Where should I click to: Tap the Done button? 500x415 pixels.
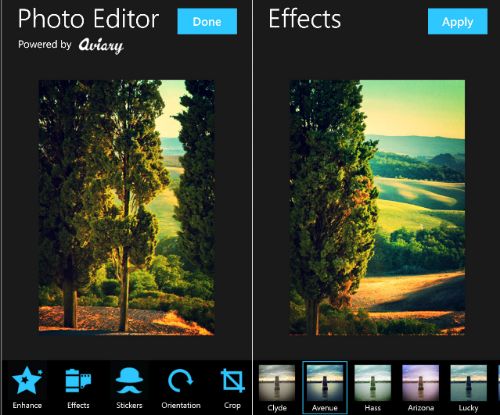pos(207,21)
